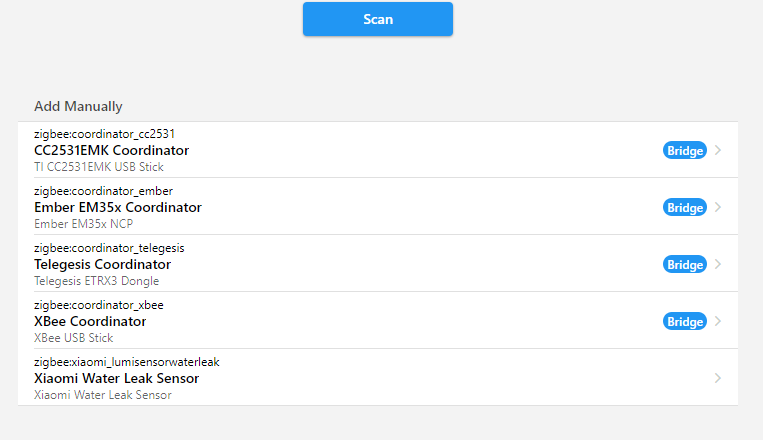Open the XBee Coordinator row chevron
The width and height of the screenshot is (763, 440).
click(x=718, y=322)
